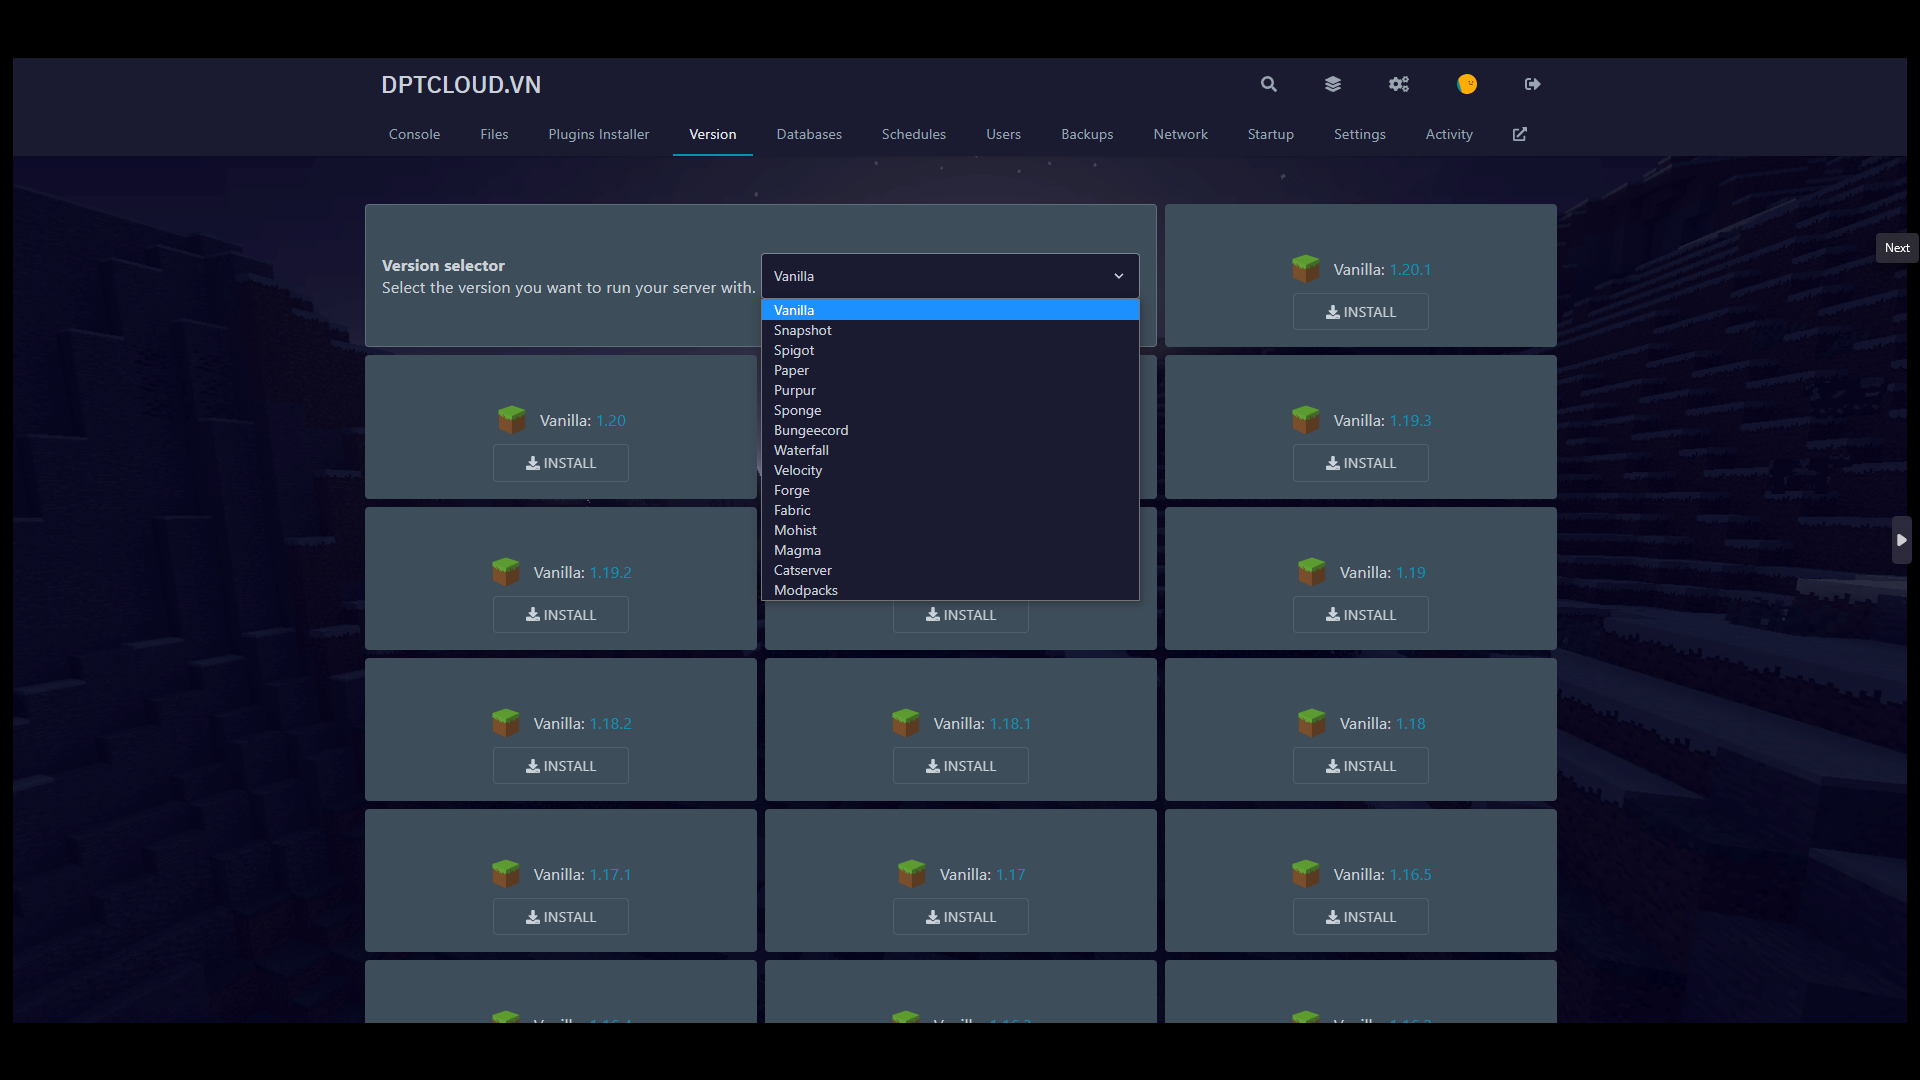Select Paper from the dropdown list
1920x1080 pixels.
coord(791,370)
